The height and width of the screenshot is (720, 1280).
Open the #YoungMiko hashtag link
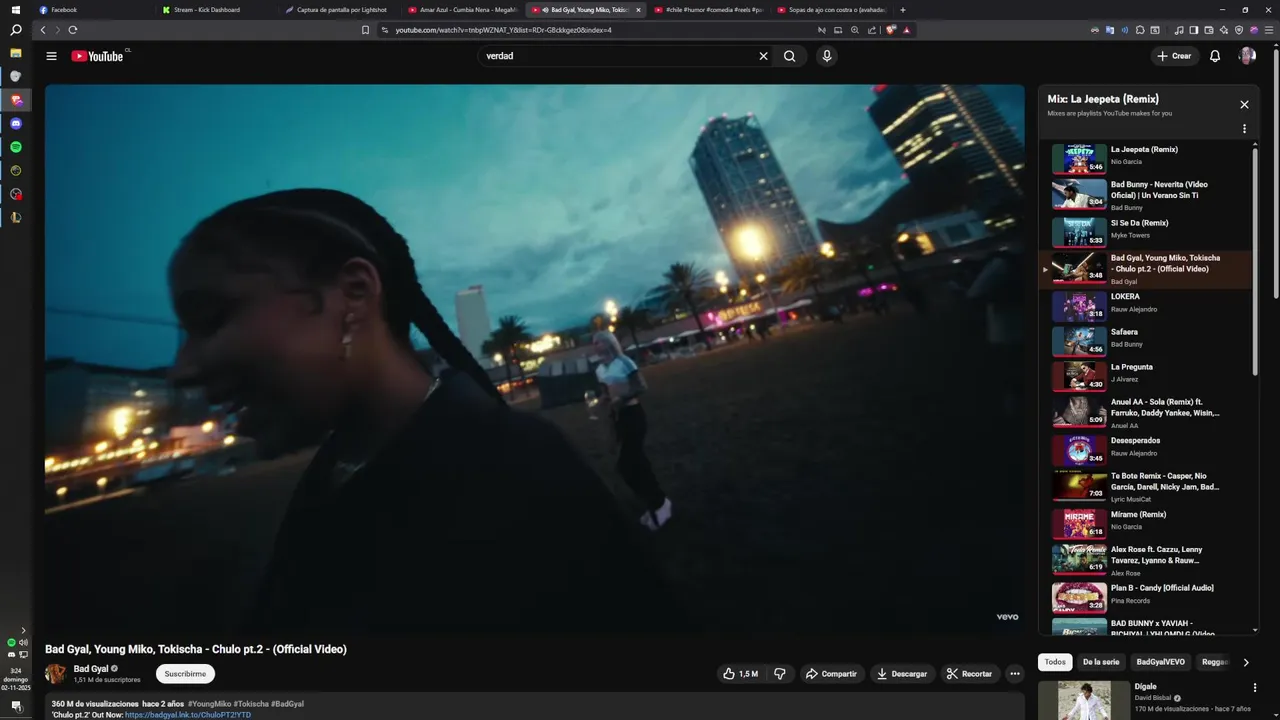[x=209, y=704]
